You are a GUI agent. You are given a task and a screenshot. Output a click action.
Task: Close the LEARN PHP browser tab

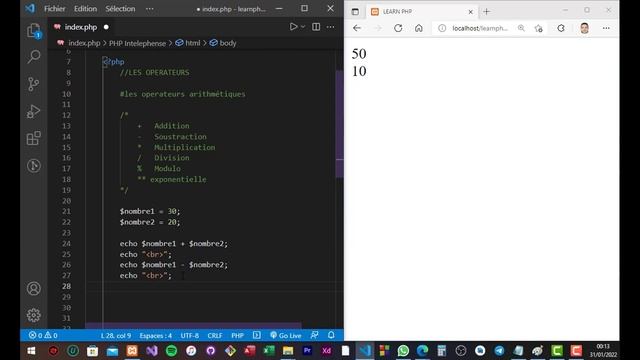point(470,12)
